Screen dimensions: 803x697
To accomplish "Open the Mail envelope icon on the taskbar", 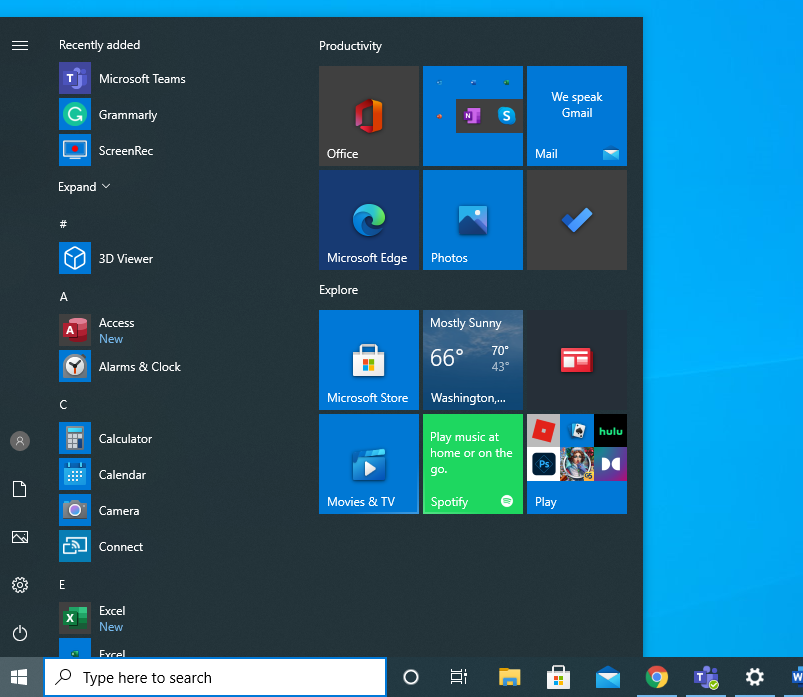I will point(608,677).
